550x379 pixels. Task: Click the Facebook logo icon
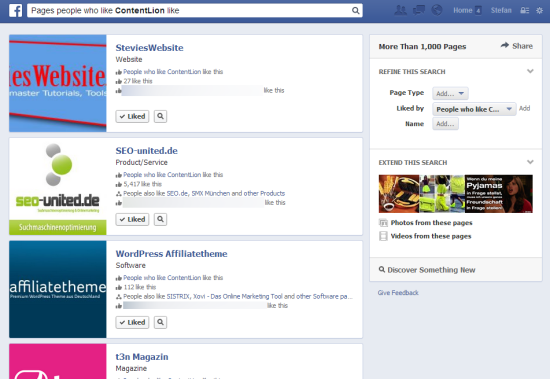[x=15, y=11]
